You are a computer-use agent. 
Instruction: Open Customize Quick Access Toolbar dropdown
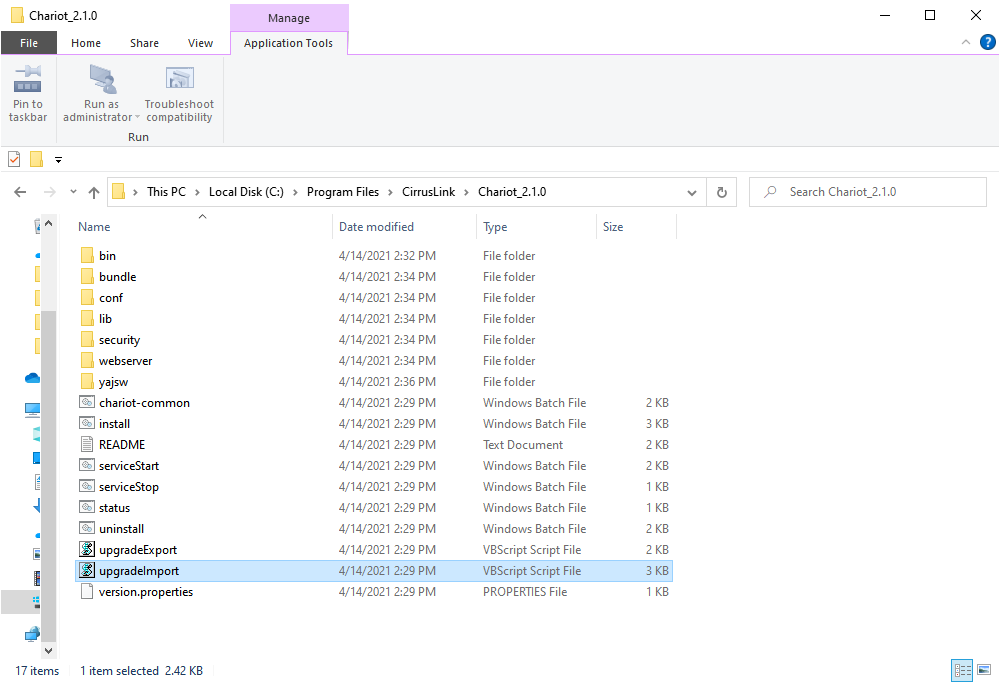point(58,160)
